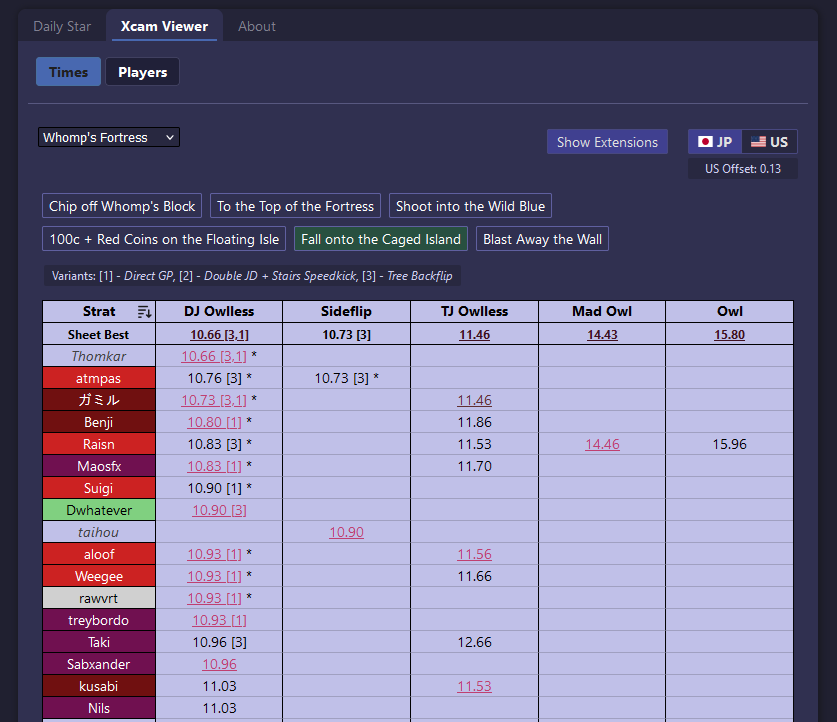Click player name treybordo
837x722 pixels.
click(x=99, y=620)
